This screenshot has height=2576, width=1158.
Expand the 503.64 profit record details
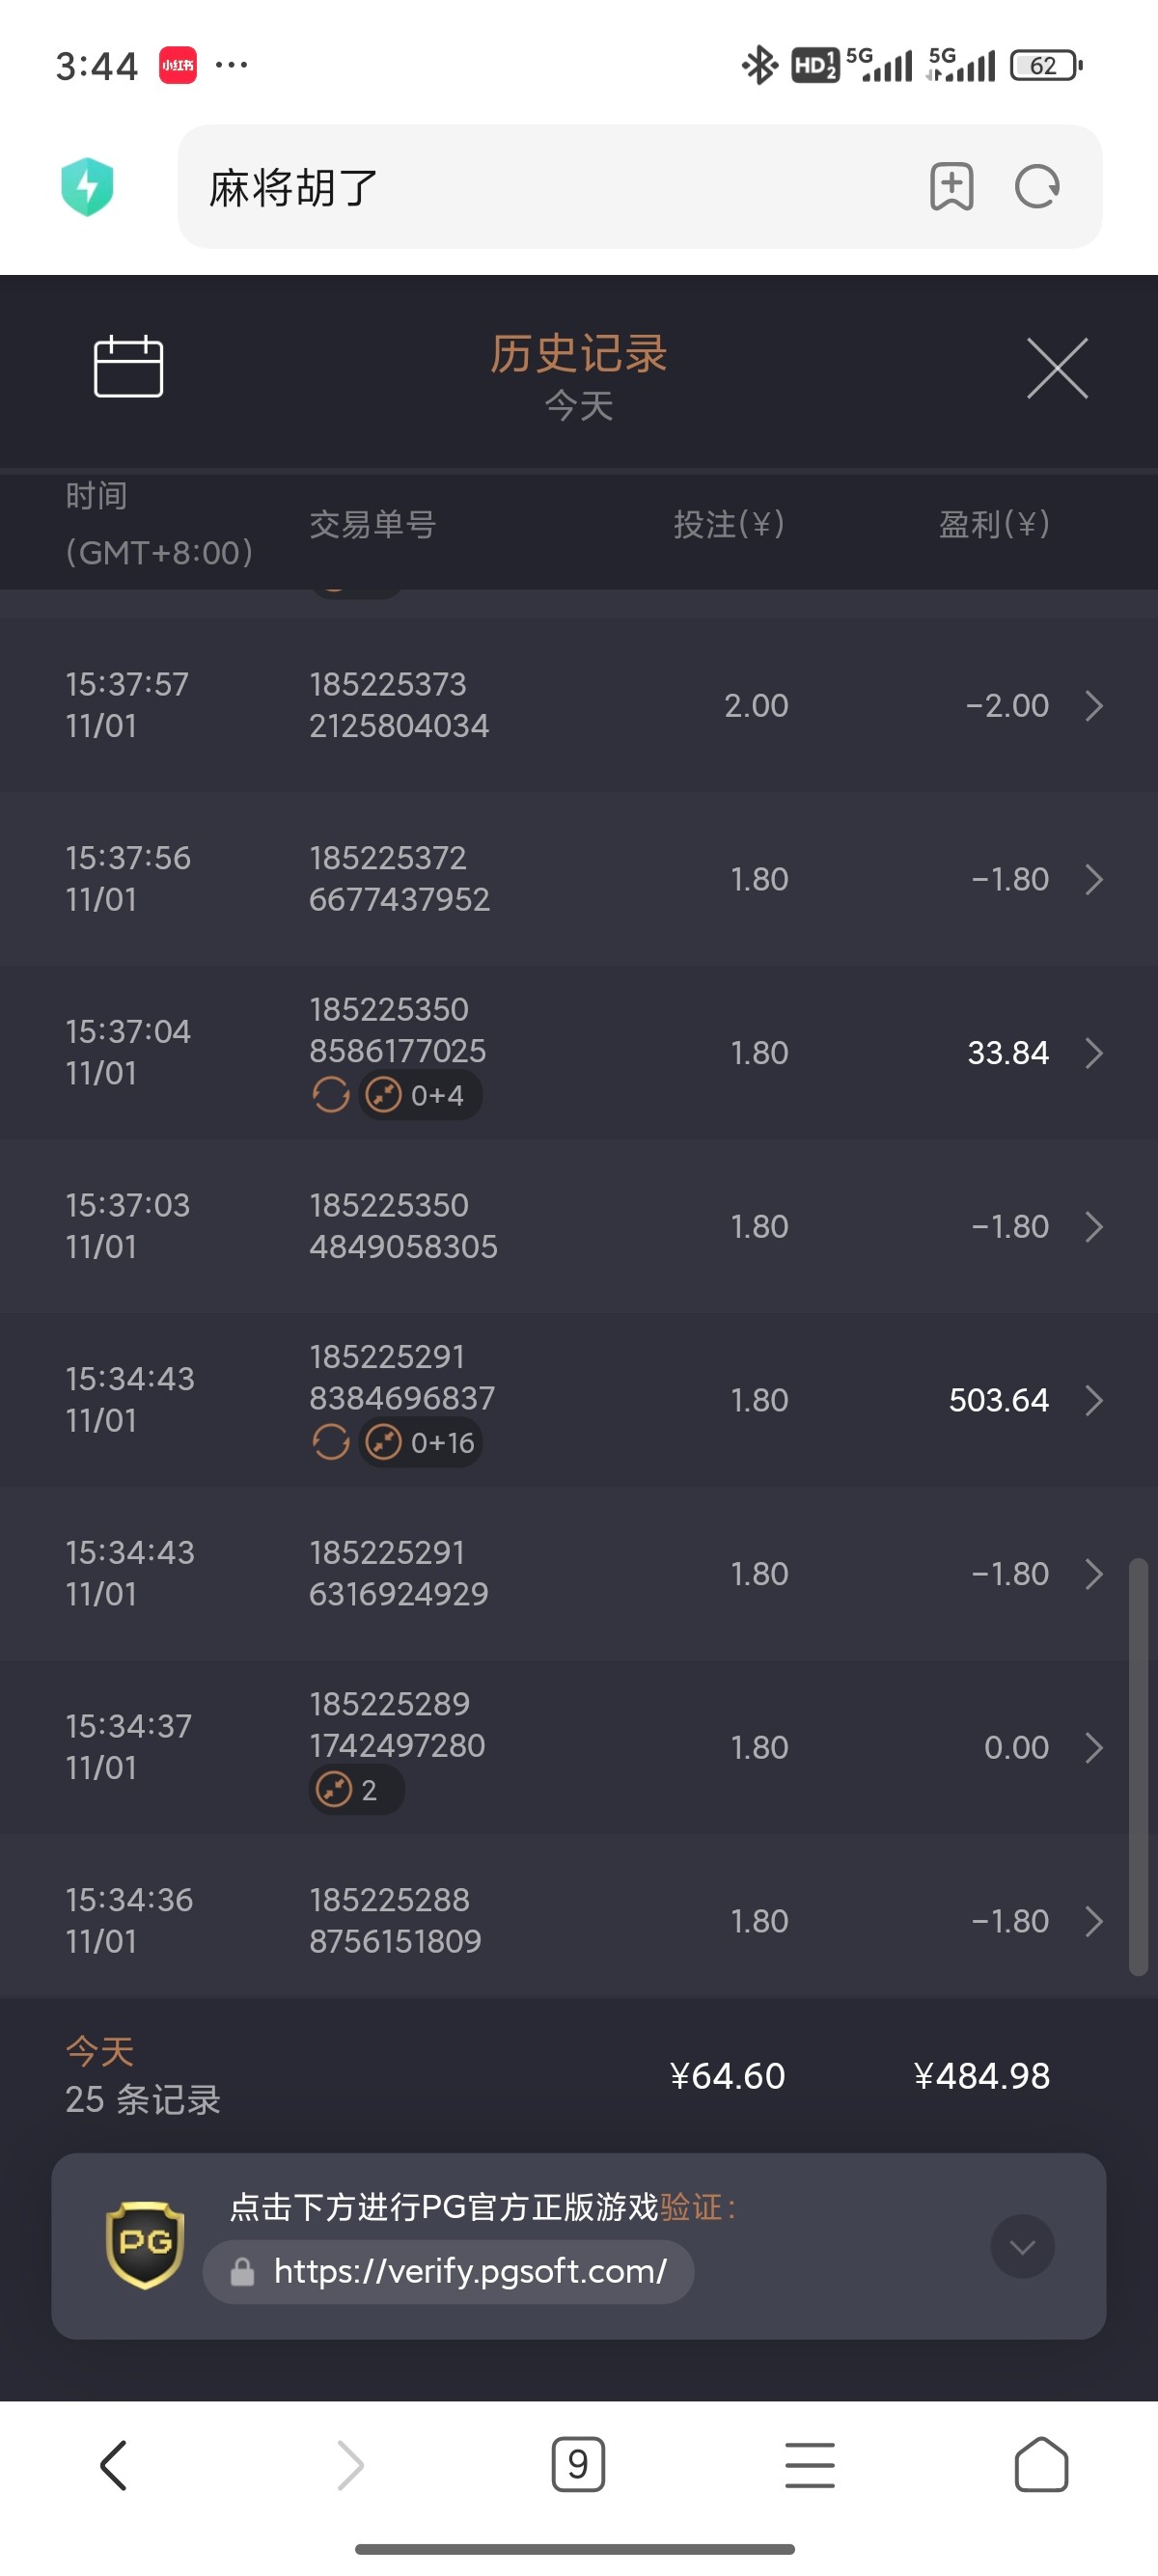1094,1400
